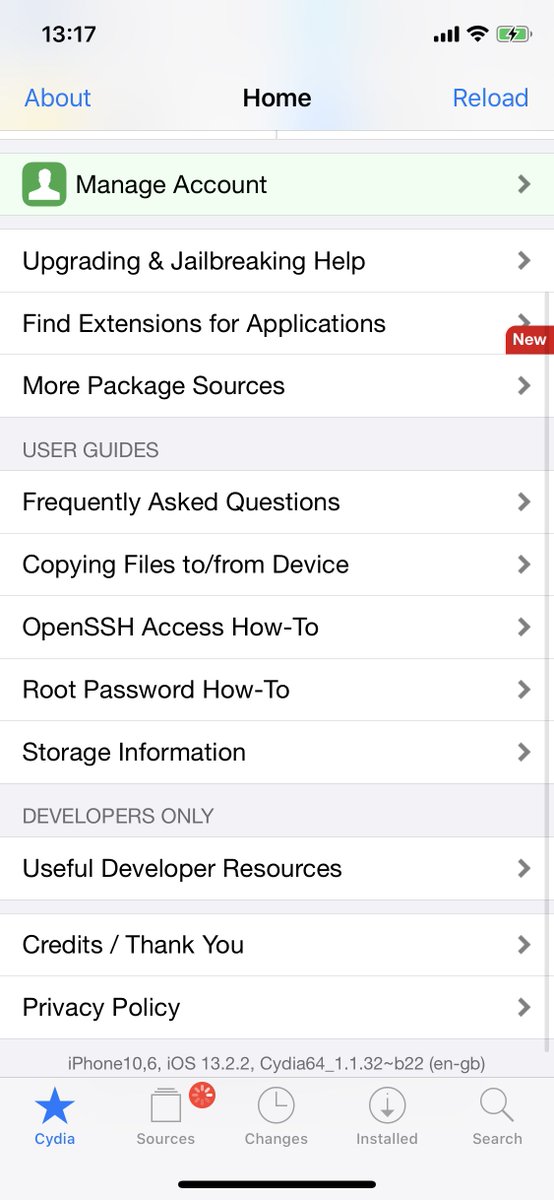Viewport: 554px width, 1200px height.
Task: Select the Cydia star icon
Action: pyautogui.click(x=55, y=1106)
